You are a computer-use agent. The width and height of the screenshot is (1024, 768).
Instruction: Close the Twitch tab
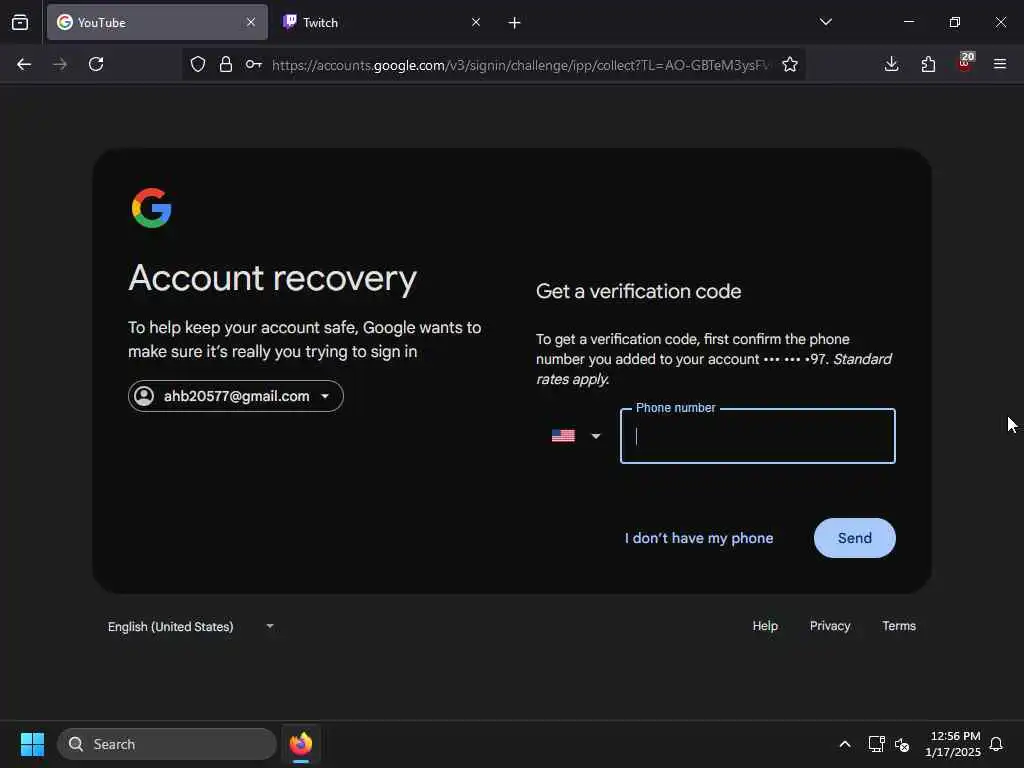[x=476, y=22]
